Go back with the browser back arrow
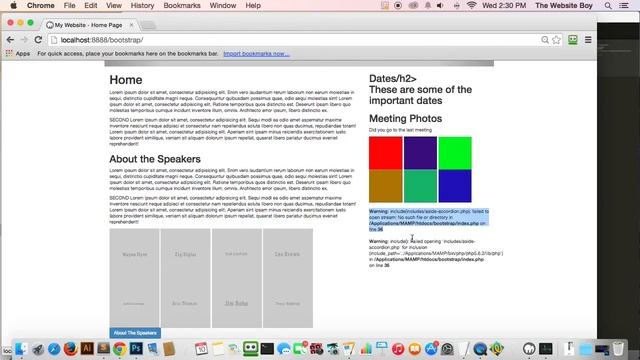 click(10, 40)
